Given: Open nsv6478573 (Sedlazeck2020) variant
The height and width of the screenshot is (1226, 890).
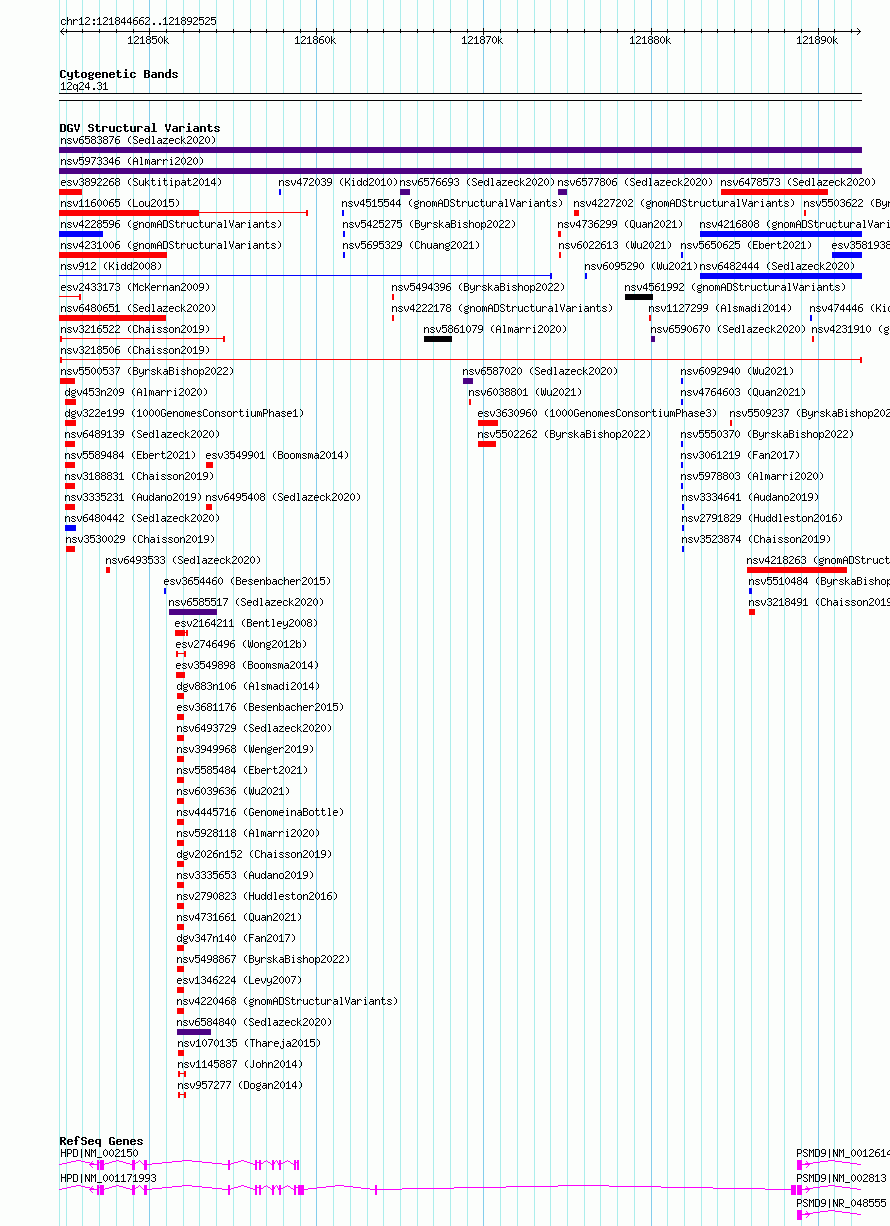Looking at the screenshot, I should tap(798, 182).
